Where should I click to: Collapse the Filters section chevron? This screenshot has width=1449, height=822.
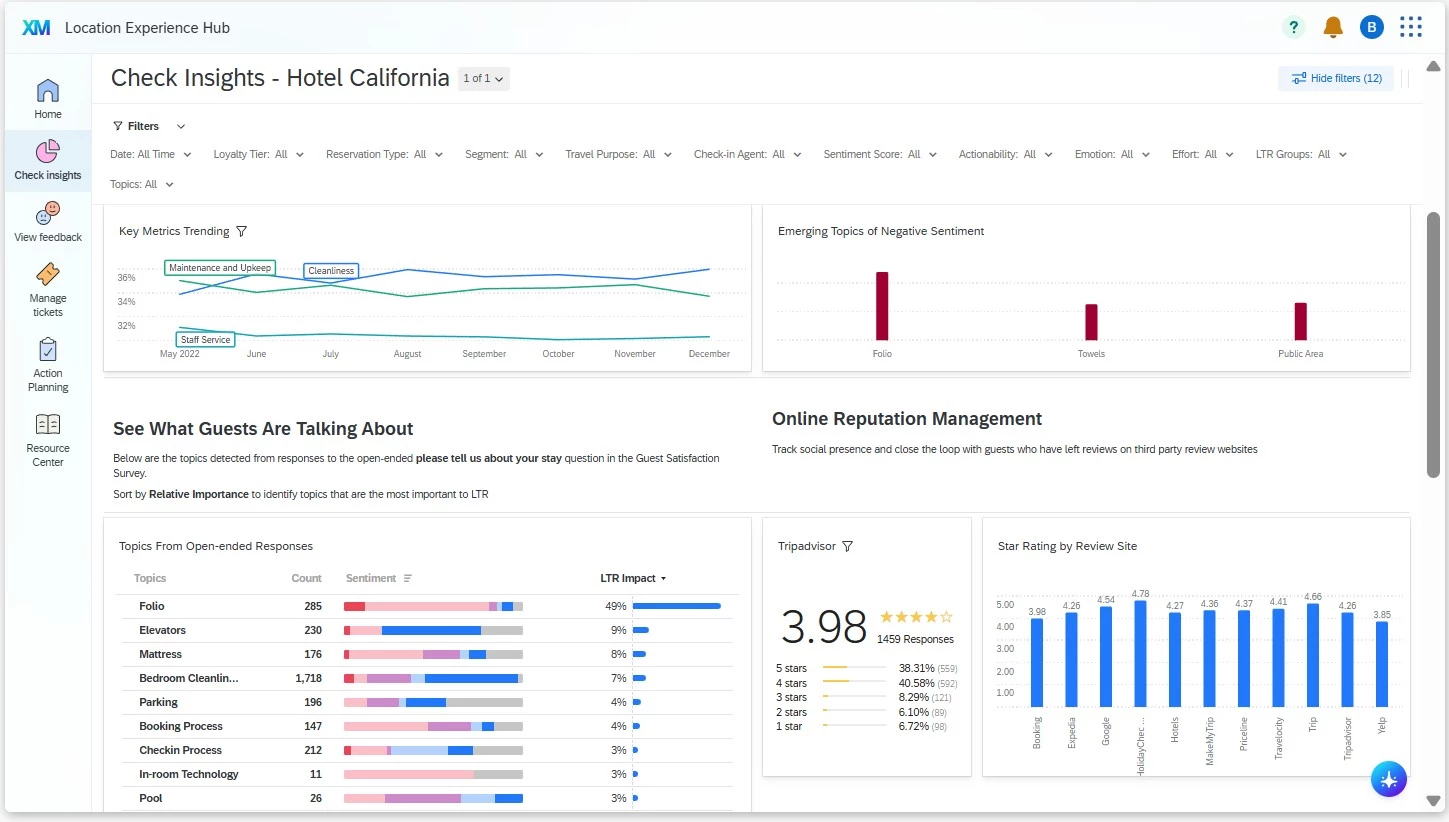[x=181, y=126]
